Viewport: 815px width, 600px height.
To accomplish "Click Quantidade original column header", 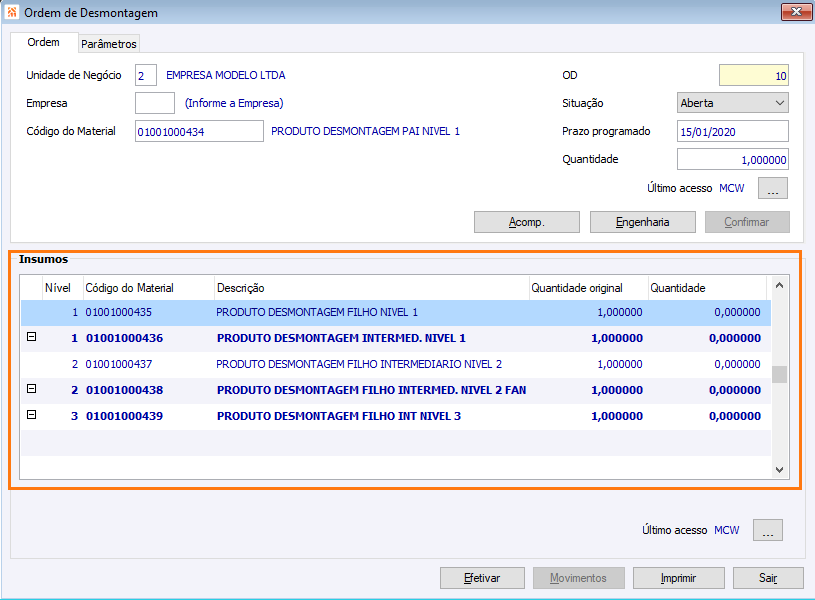I will point(589,288).
